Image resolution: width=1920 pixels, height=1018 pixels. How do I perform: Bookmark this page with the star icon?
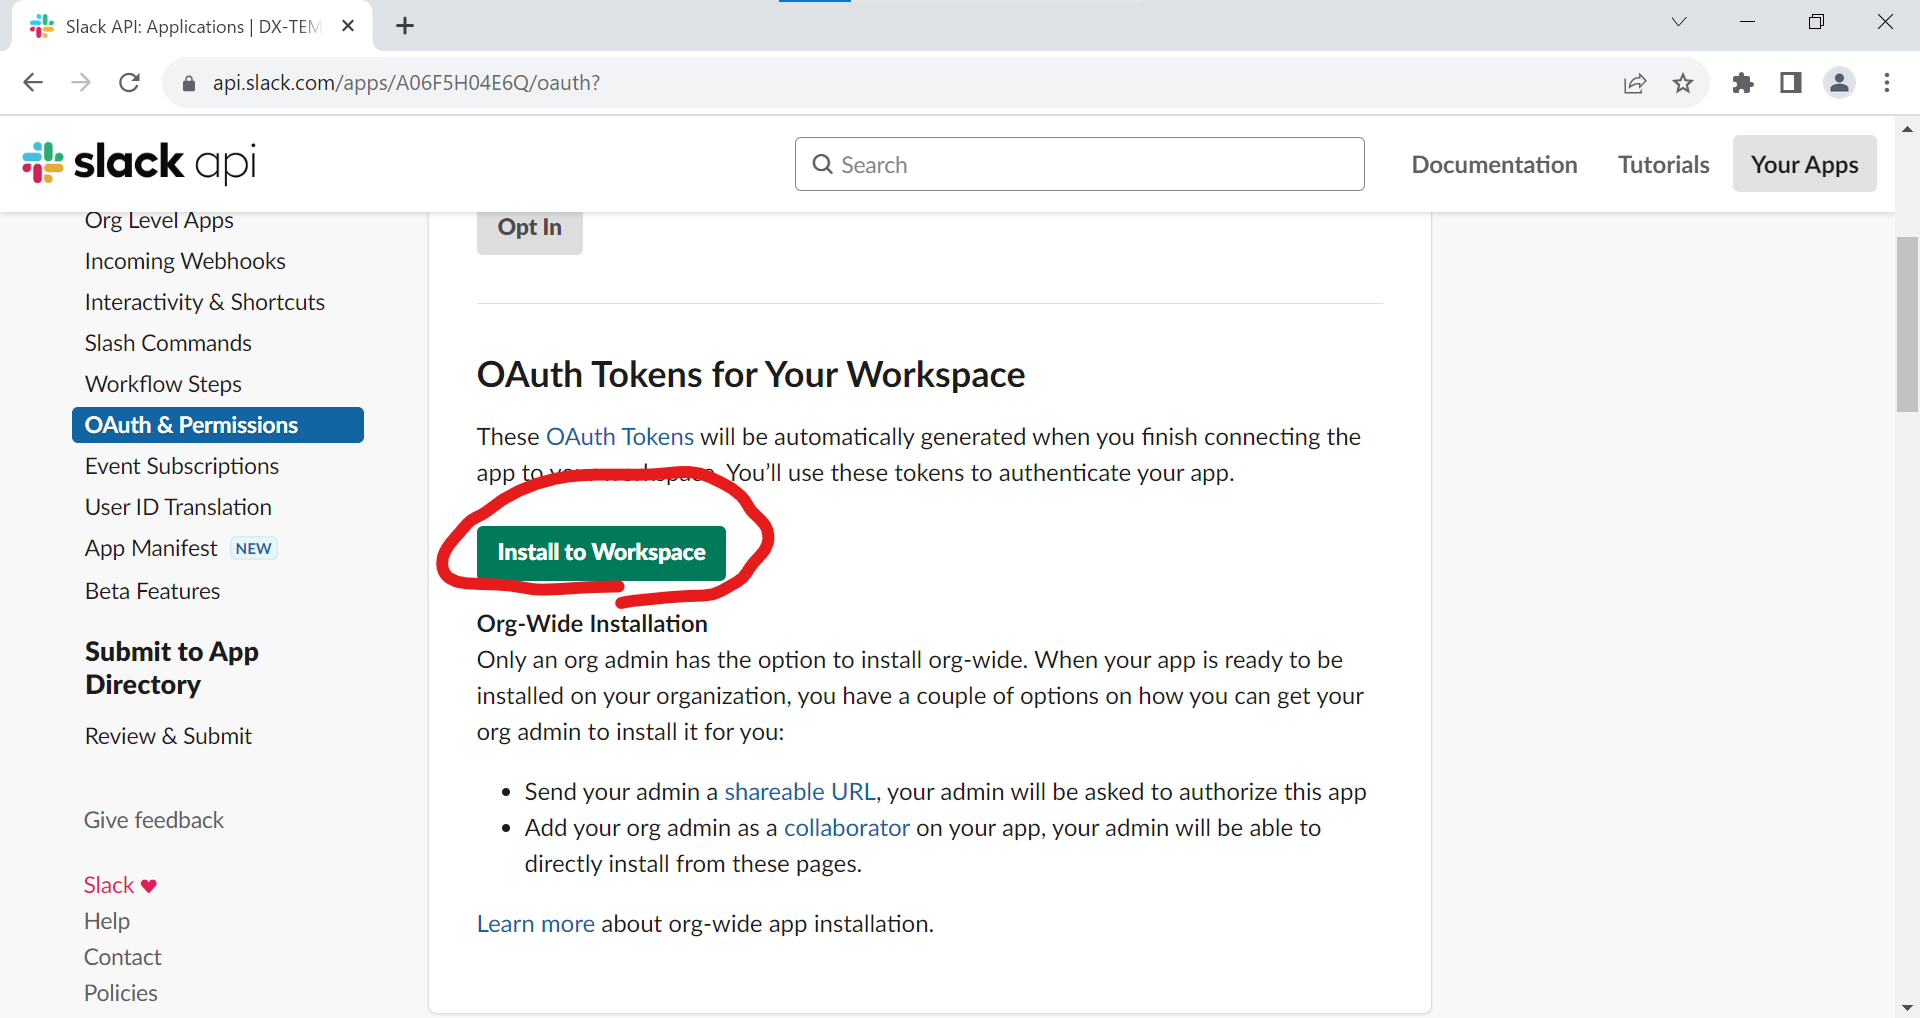coord(1683,83)
